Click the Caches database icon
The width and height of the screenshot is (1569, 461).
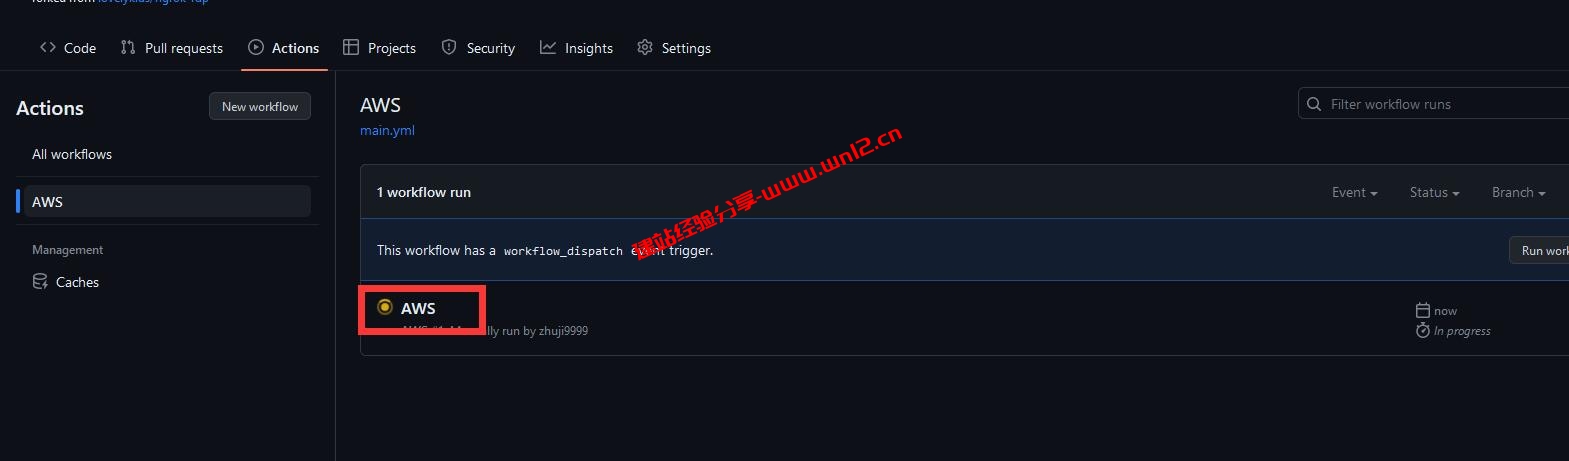tap(40, 282)
